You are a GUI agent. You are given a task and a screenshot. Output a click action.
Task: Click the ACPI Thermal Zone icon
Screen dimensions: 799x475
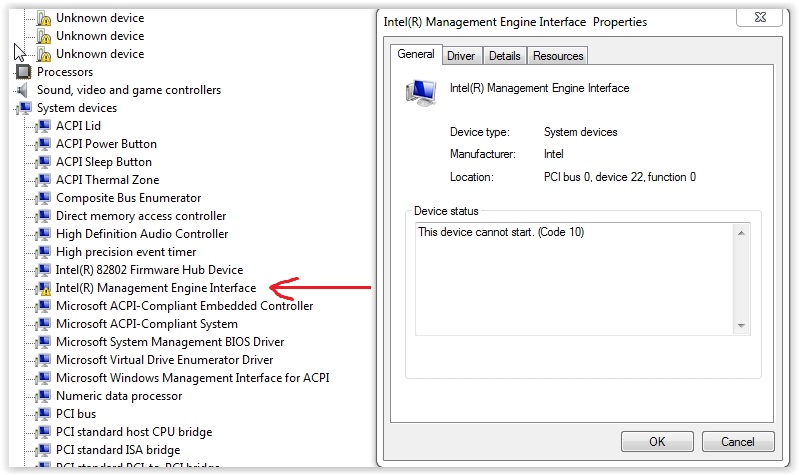pyautogui.click(x=44, y=180)
